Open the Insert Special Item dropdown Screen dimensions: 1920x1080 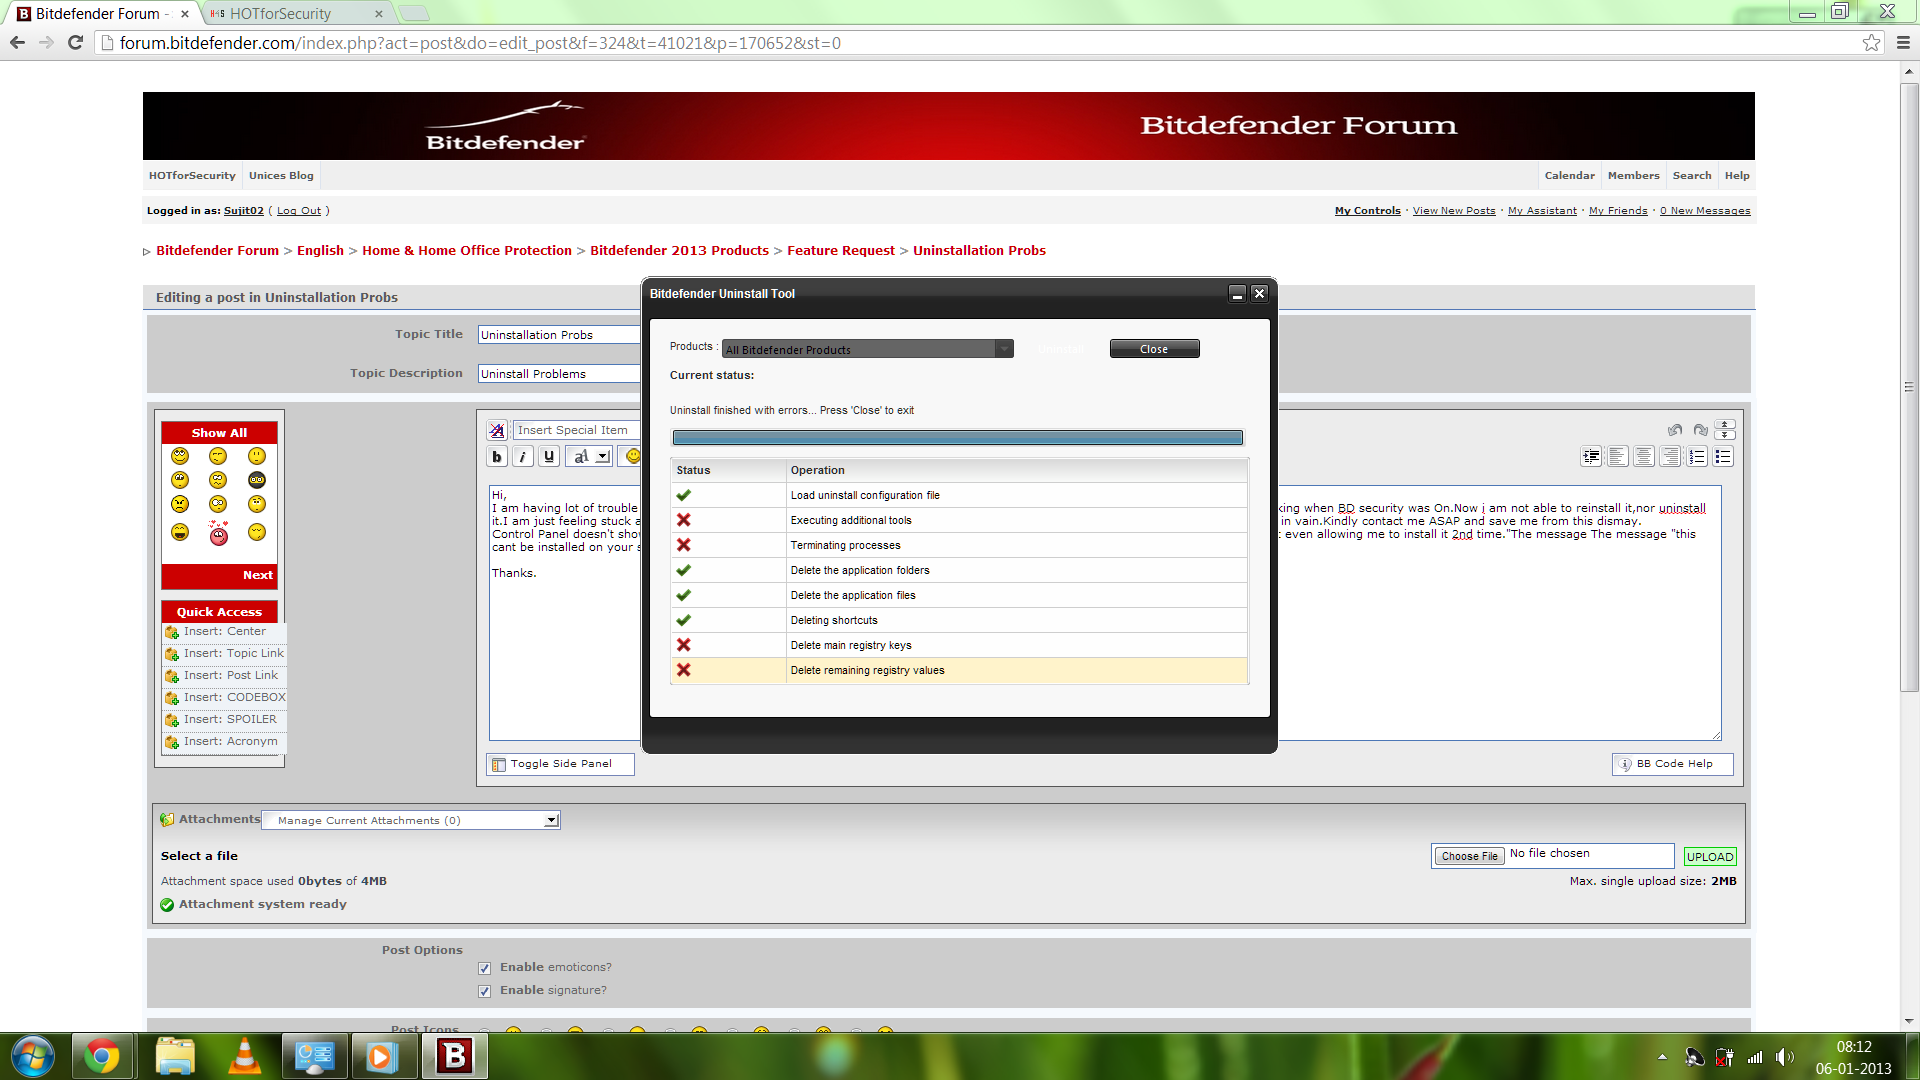click(x=576, y=430)
